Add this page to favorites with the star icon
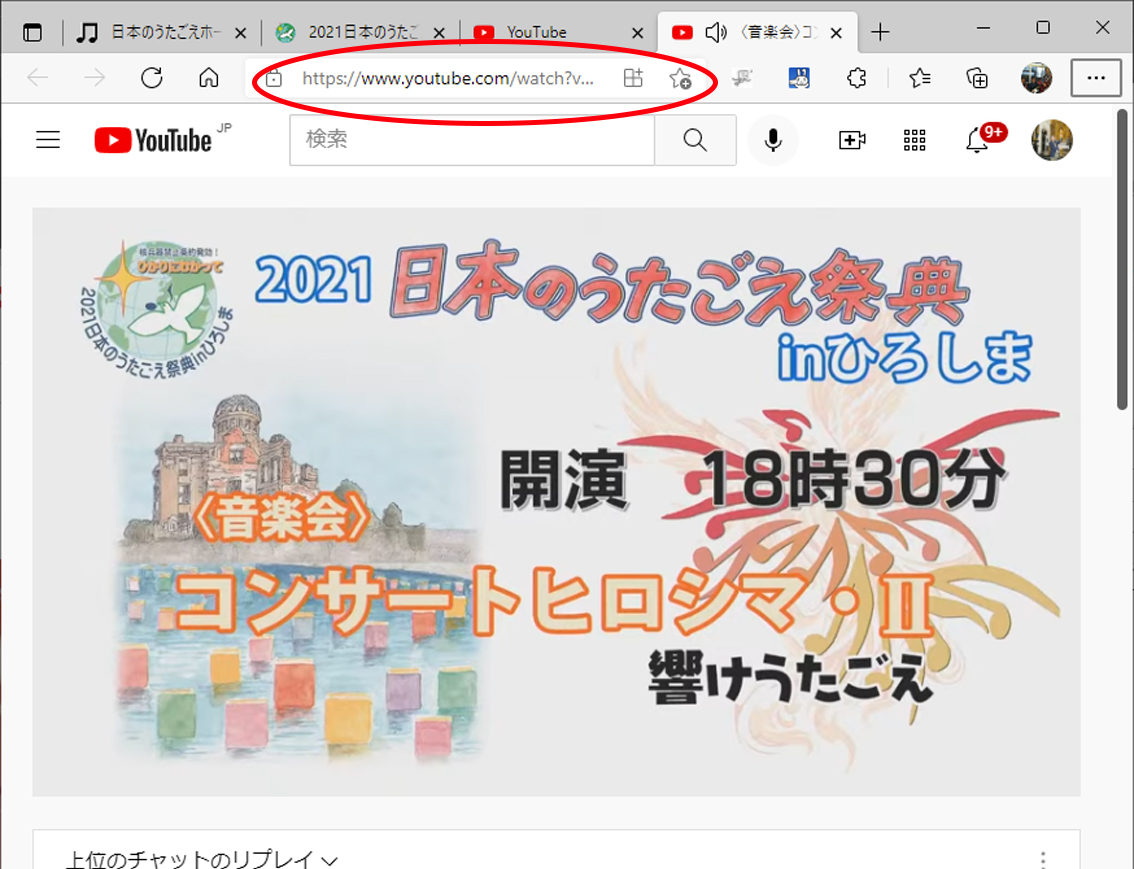 [x=680, y=79]
